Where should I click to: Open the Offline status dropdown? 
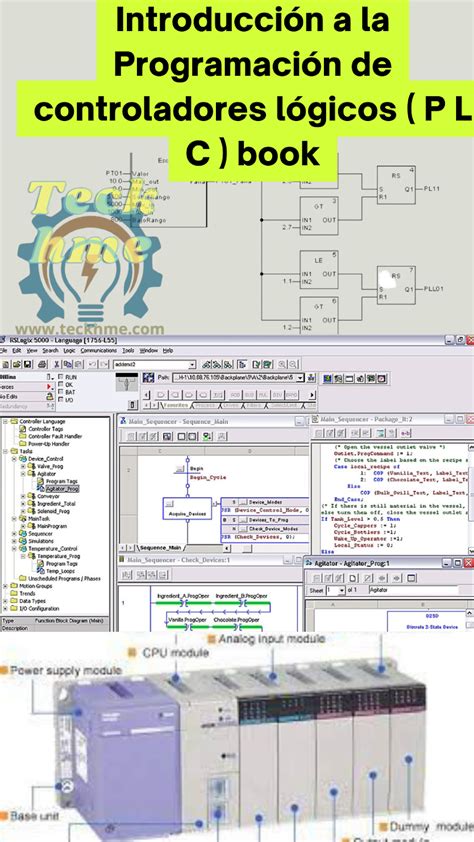click(x=50, y=377)
